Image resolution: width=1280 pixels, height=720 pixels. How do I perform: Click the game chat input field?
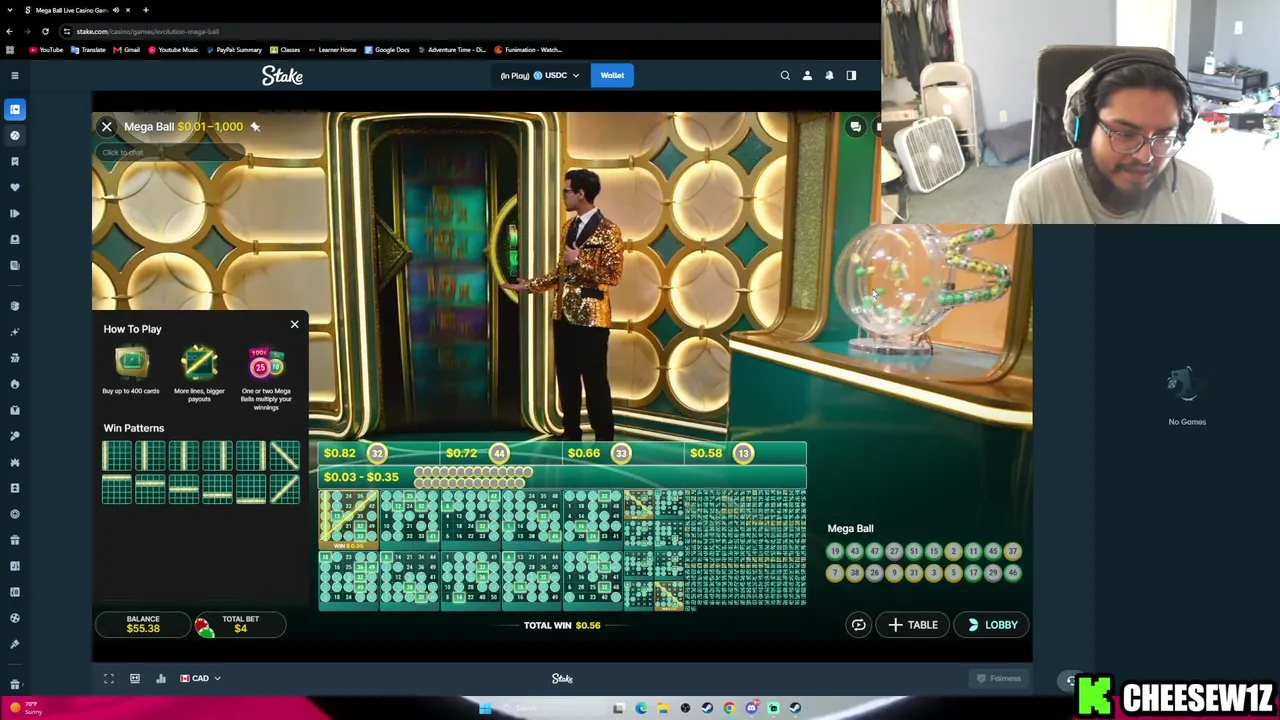coord(170,152)
